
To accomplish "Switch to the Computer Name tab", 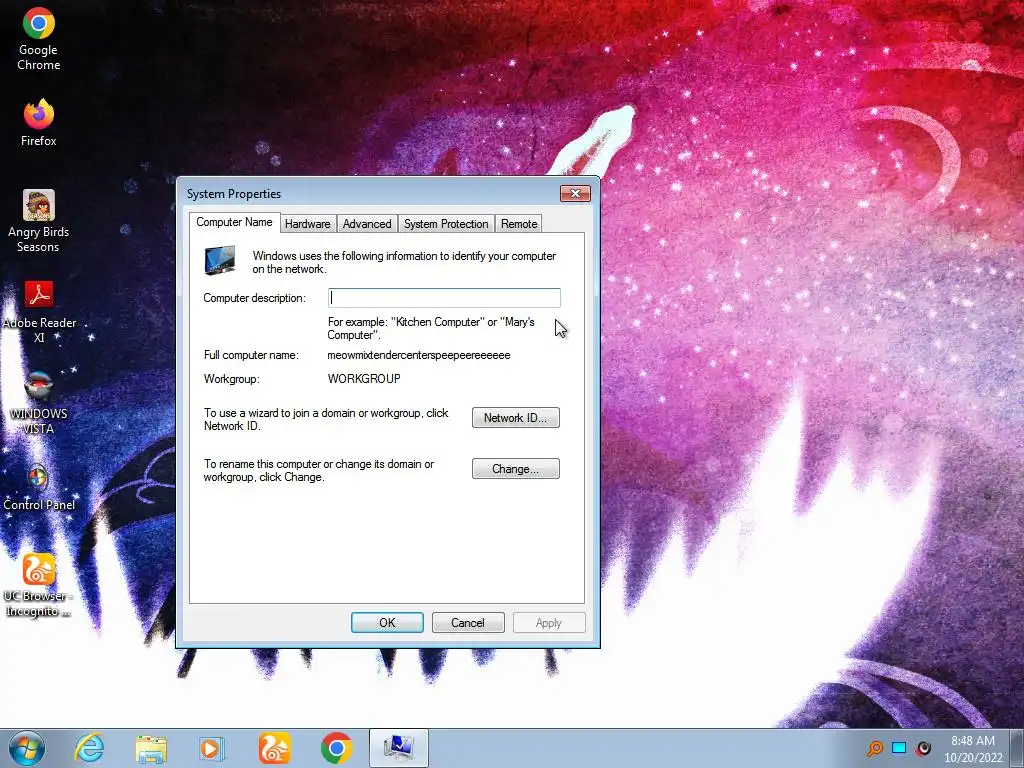I will [x=234, y=222].
